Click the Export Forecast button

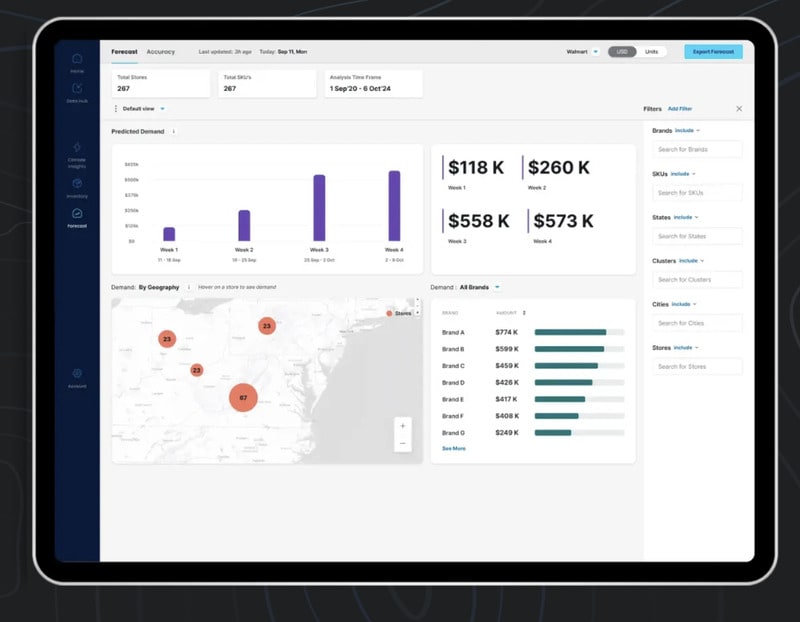(x=713, y=51)
